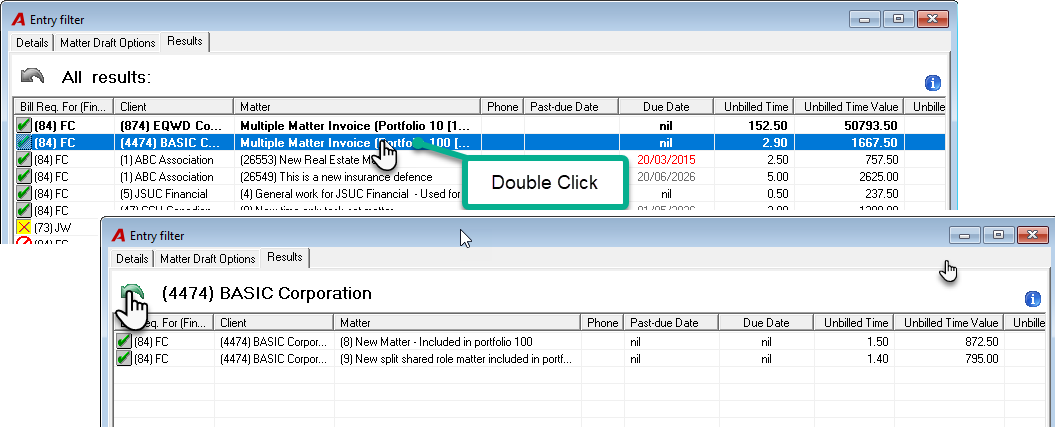Image resolution: width=1055 pixels, height=427 pixels.
Task: Click status icon on highlighted BASIC C... row
Action: (x=24, y=143)
